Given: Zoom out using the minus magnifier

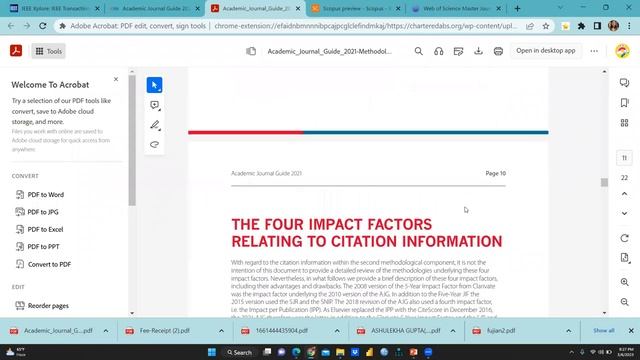Looking at the screenshot, I should [x=624, y=302].
